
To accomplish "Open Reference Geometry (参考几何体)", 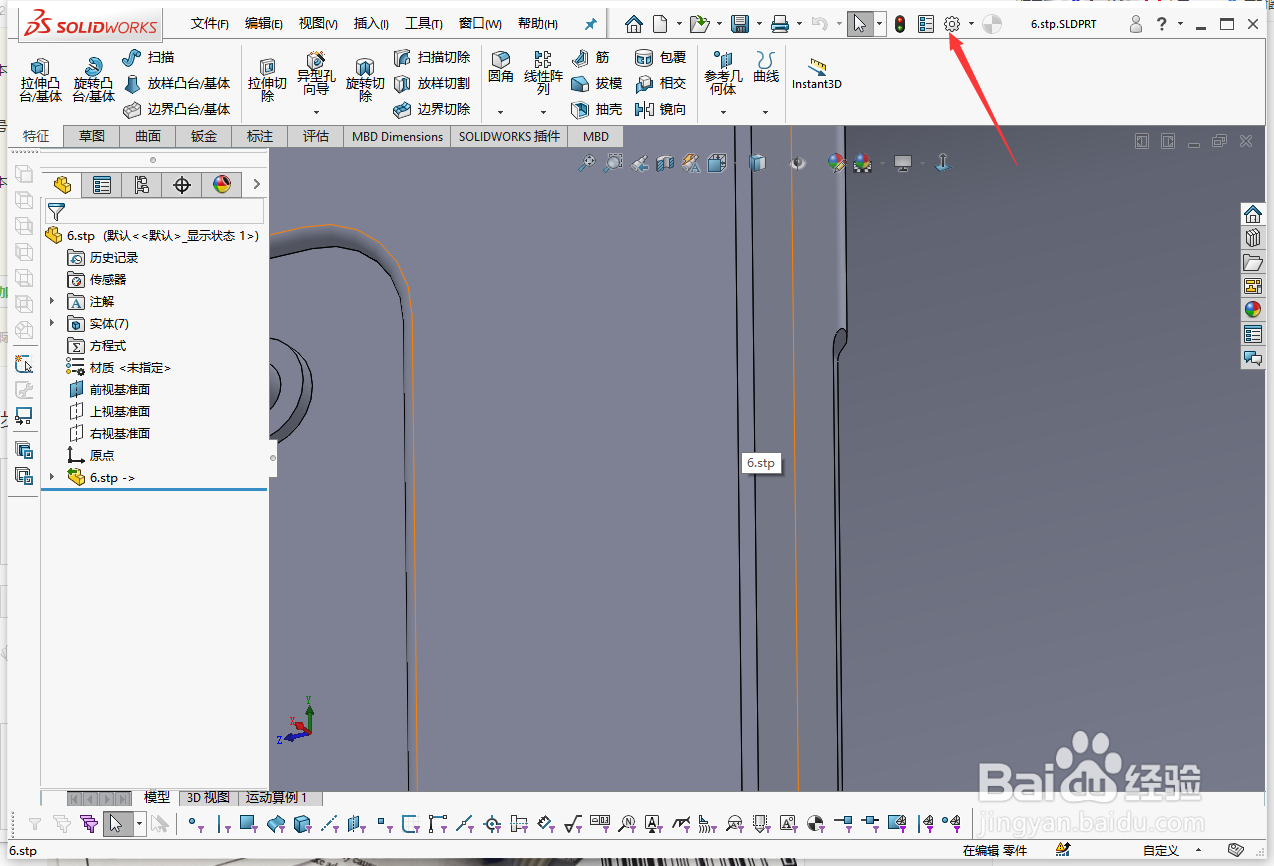I will tap(723, 74).
